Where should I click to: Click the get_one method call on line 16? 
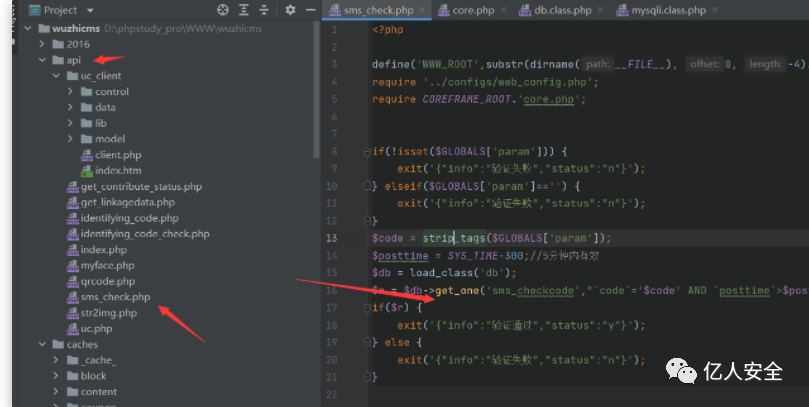click(x=457, y=290)
